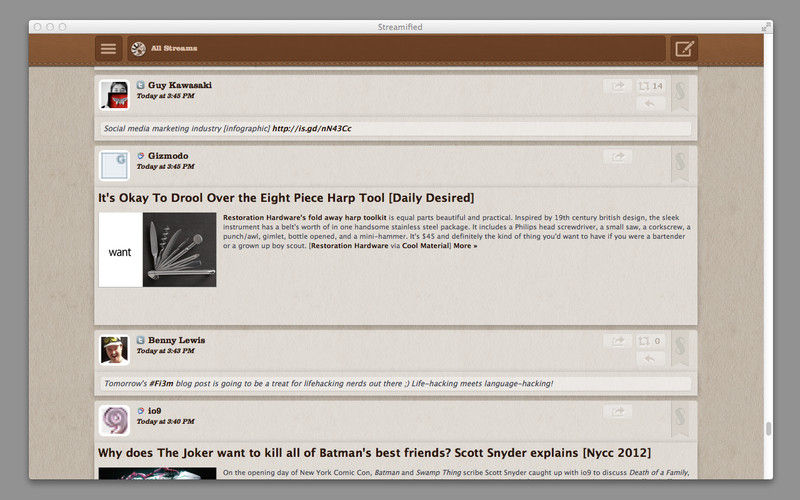The width and height of the screenshot is (800, 500).
Task: Select the io9 source name
Action: [155, 411]
